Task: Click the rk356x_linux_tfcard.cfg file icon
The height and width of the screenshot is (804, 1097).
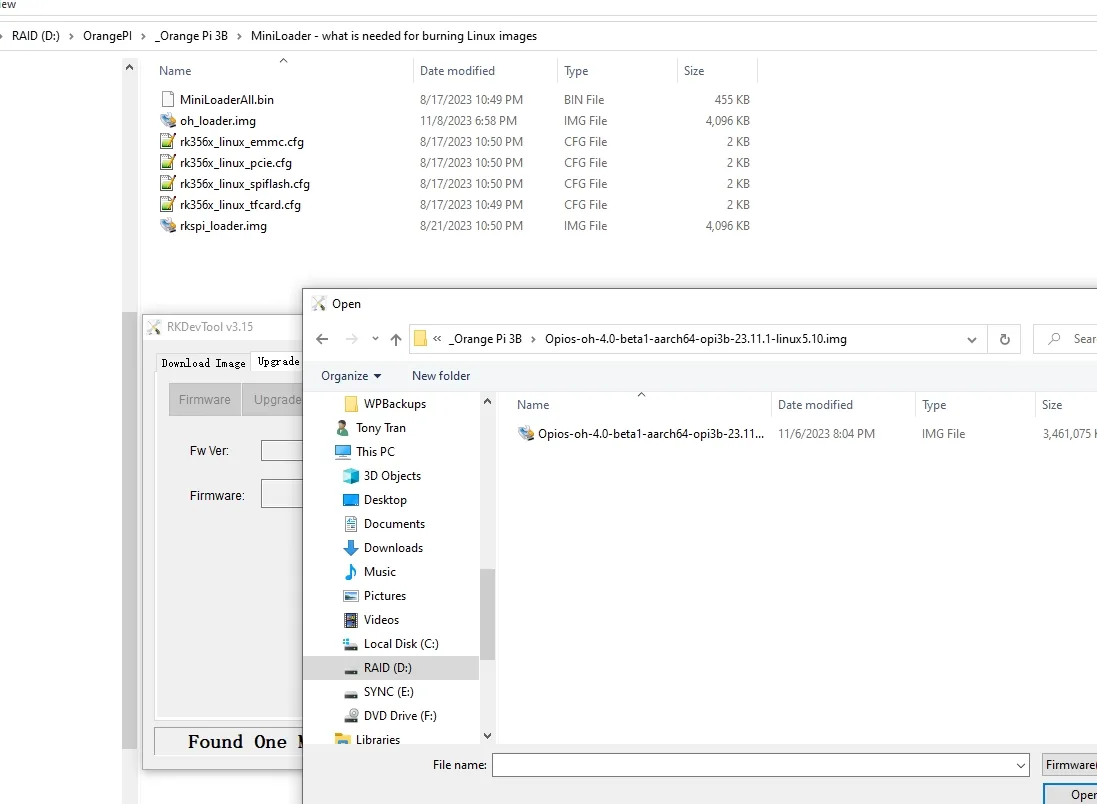Action: [x=168, y=204]
